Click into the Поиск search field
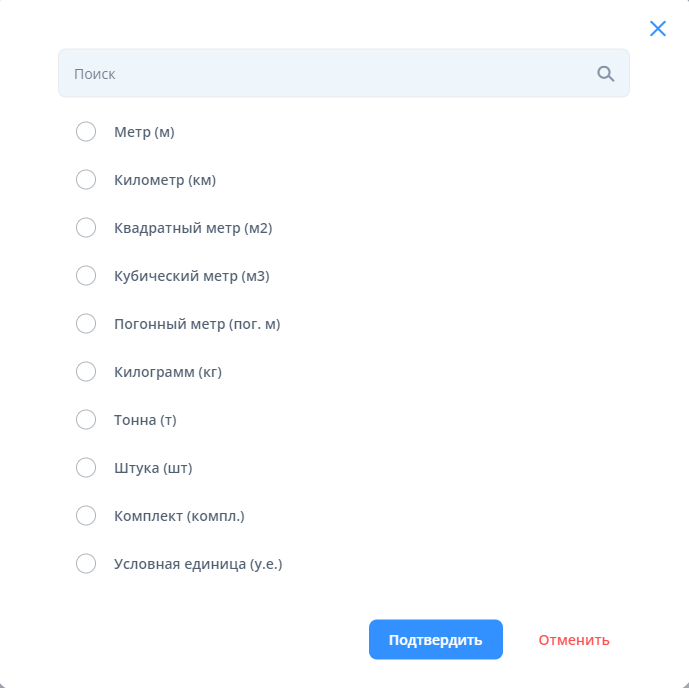 coord(330,73)
